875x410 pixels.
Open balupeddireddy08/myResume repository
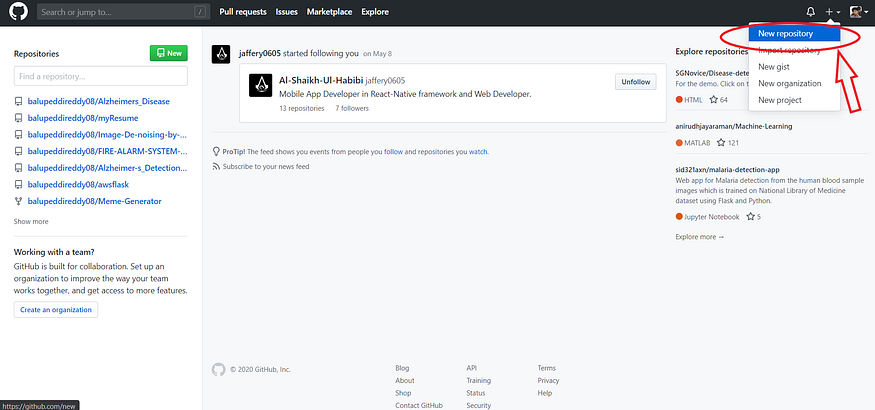coord(83,118)
